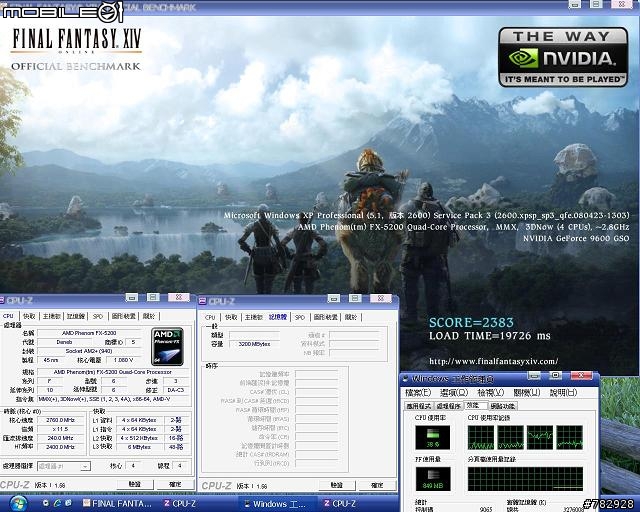Switch to FINAL FANTA... taskbar button

[118, 503]
